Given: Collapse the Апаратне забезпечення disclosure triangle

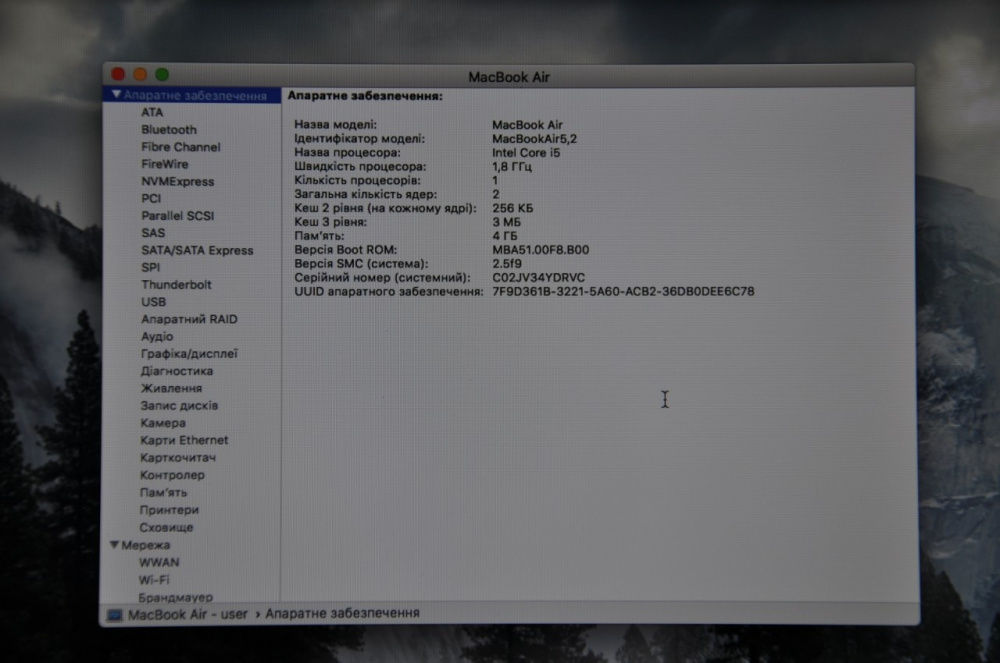Looking at the screenshot, I should 116,95.
